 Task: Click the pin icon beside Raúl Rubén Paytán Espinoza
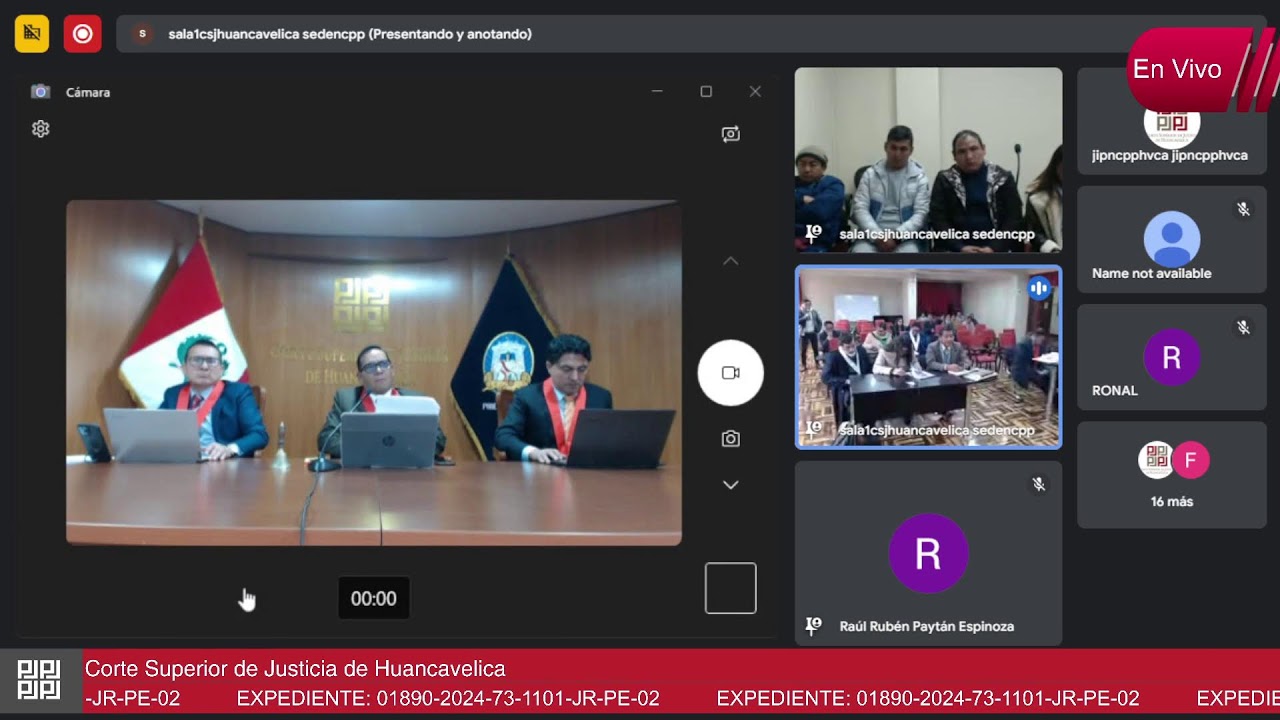[814, 626]
